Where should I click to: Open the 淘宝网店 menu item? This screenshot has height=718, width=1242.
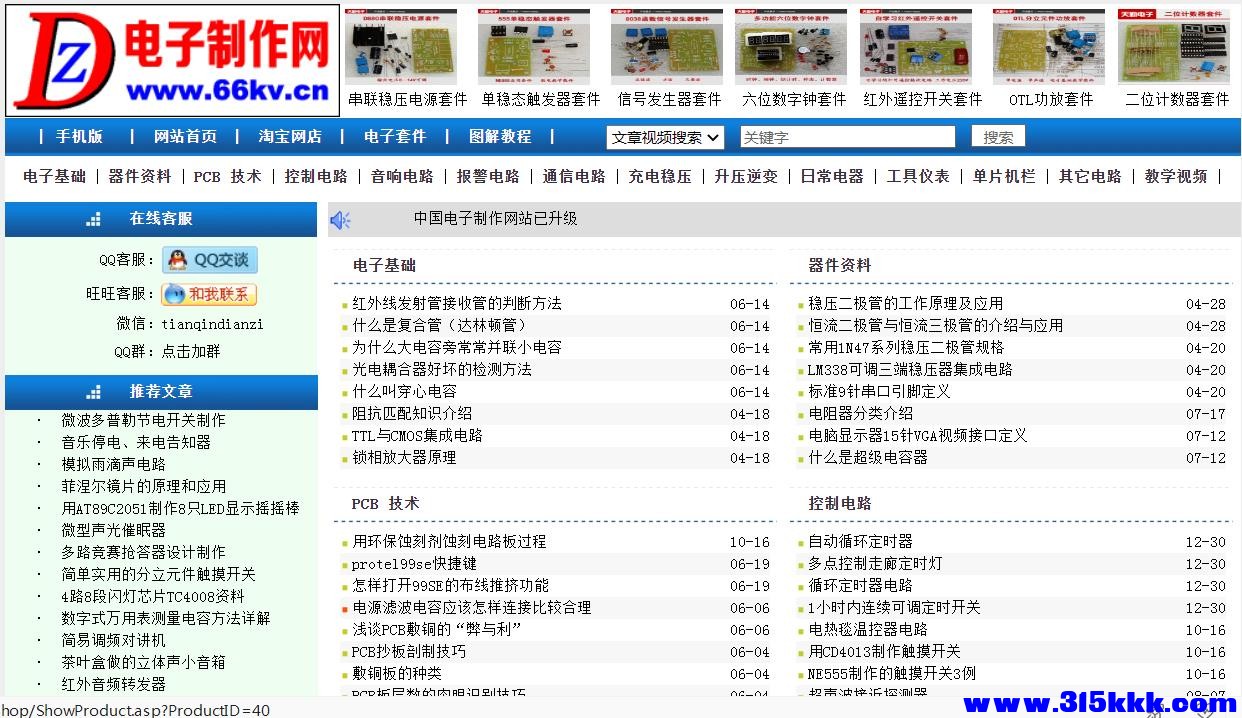289,136
